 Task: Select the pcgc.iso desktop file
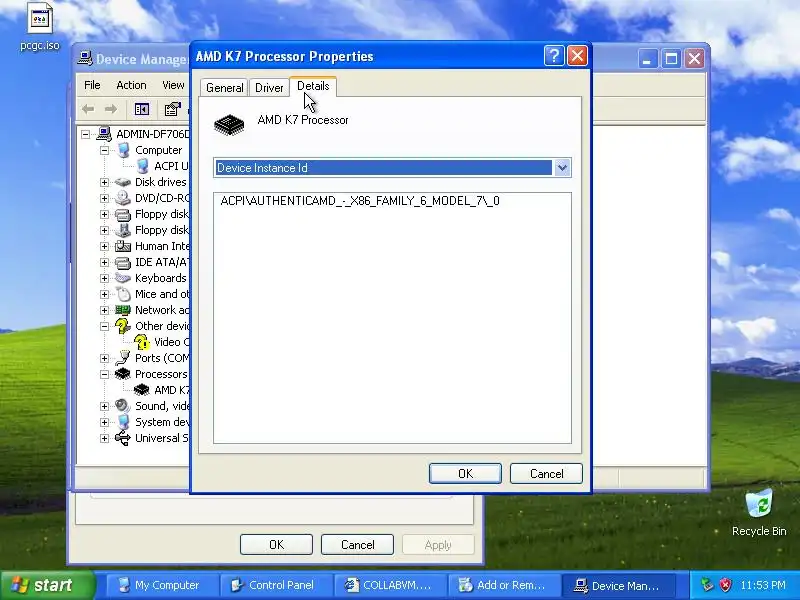tap(40, 27)
